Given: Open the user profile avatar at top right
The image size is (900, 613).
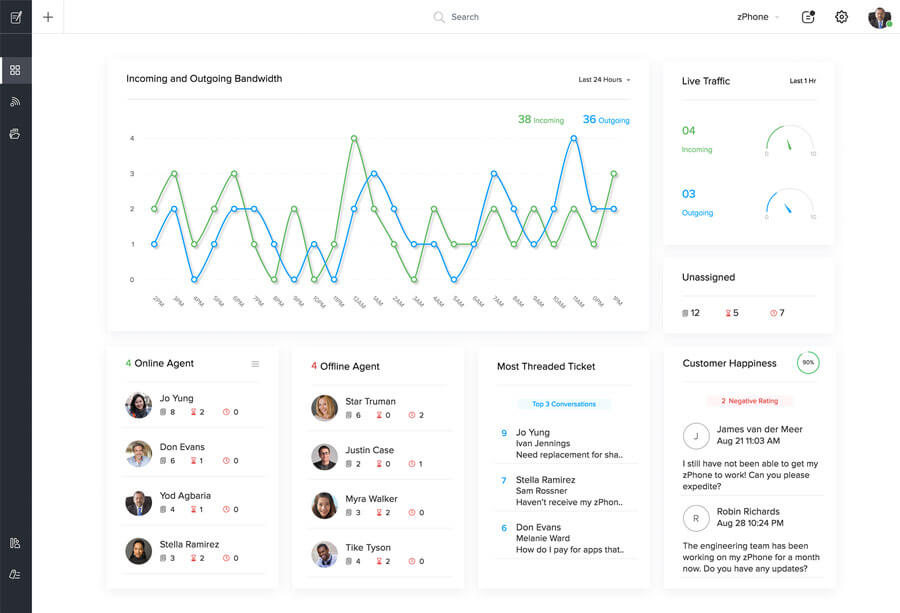Looking at the screenshot, I should (x=879, y=17).
